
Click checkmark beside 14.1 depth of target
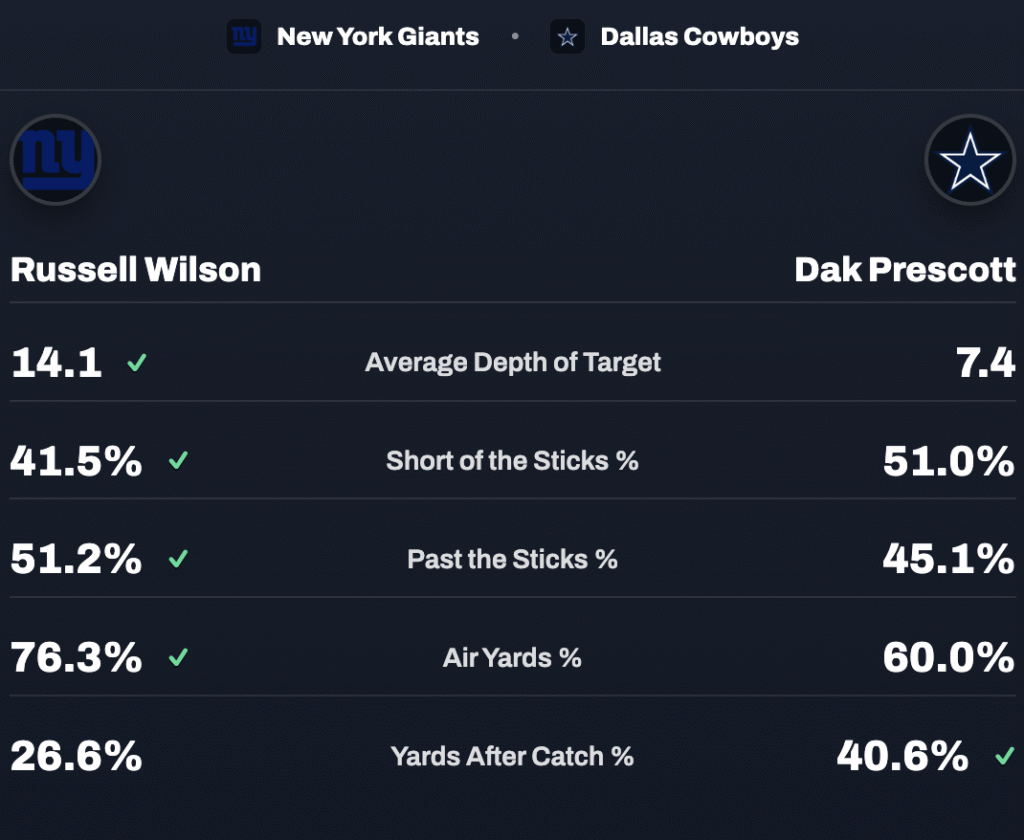click(137, 362)
